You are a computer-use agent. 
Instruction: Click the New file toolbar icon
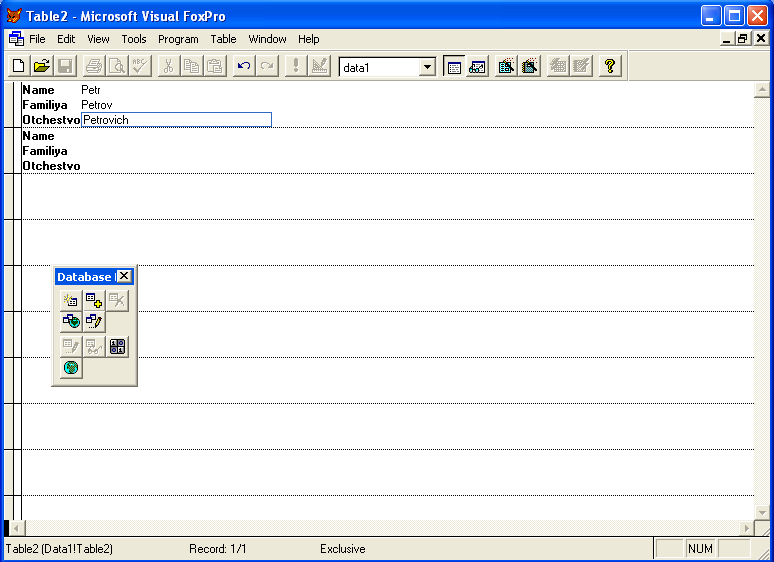pyautogui.click(x=19, y=66)
